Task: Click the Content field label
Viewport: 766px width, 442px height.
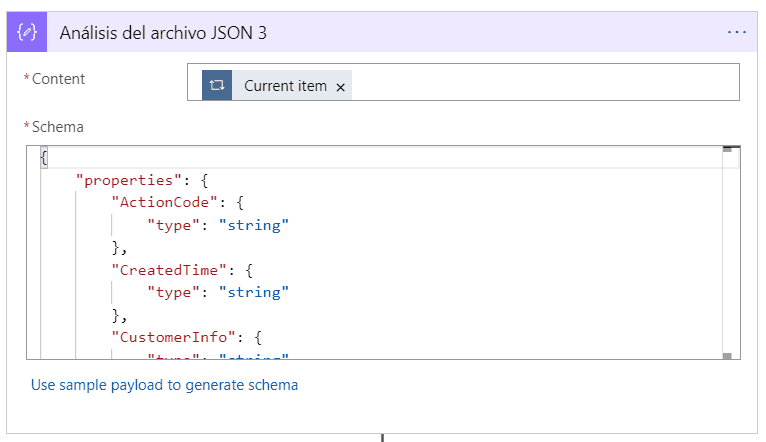Action: (58, 79)
